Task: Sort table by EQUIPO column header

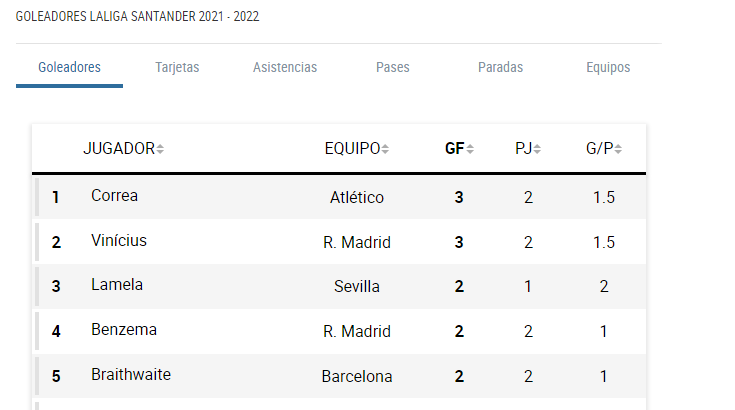Action: coord(352,149)
